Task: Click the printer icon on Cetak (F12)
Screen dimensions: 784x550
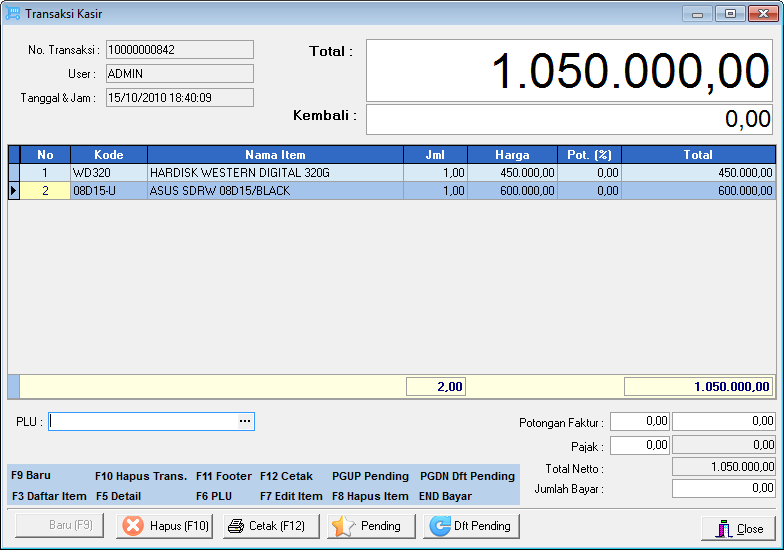Action: [236, 526]
